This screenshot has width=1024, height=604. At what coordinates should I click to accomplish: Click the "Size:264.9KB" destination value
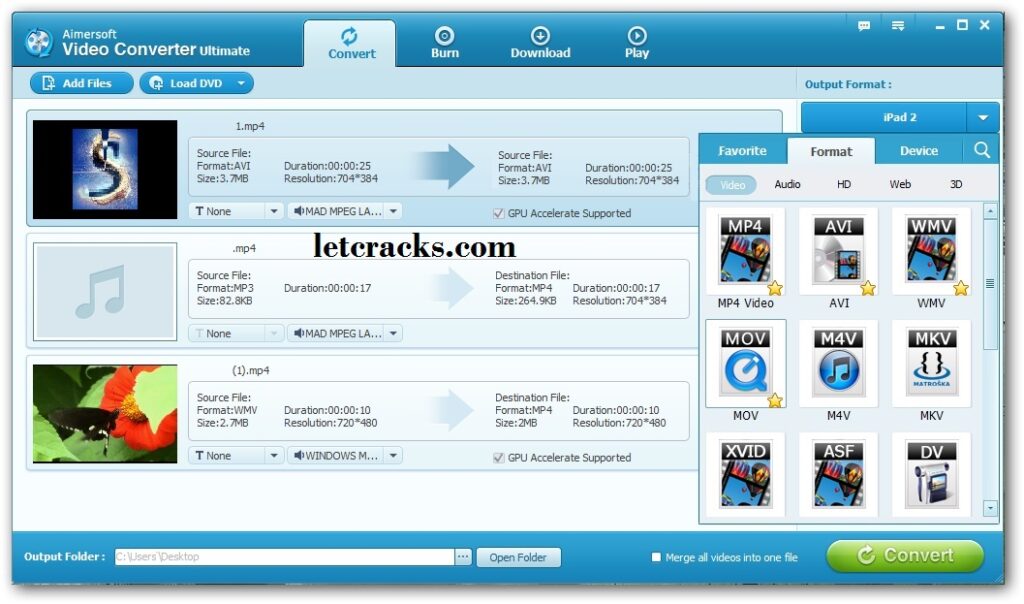click(526, 301)
